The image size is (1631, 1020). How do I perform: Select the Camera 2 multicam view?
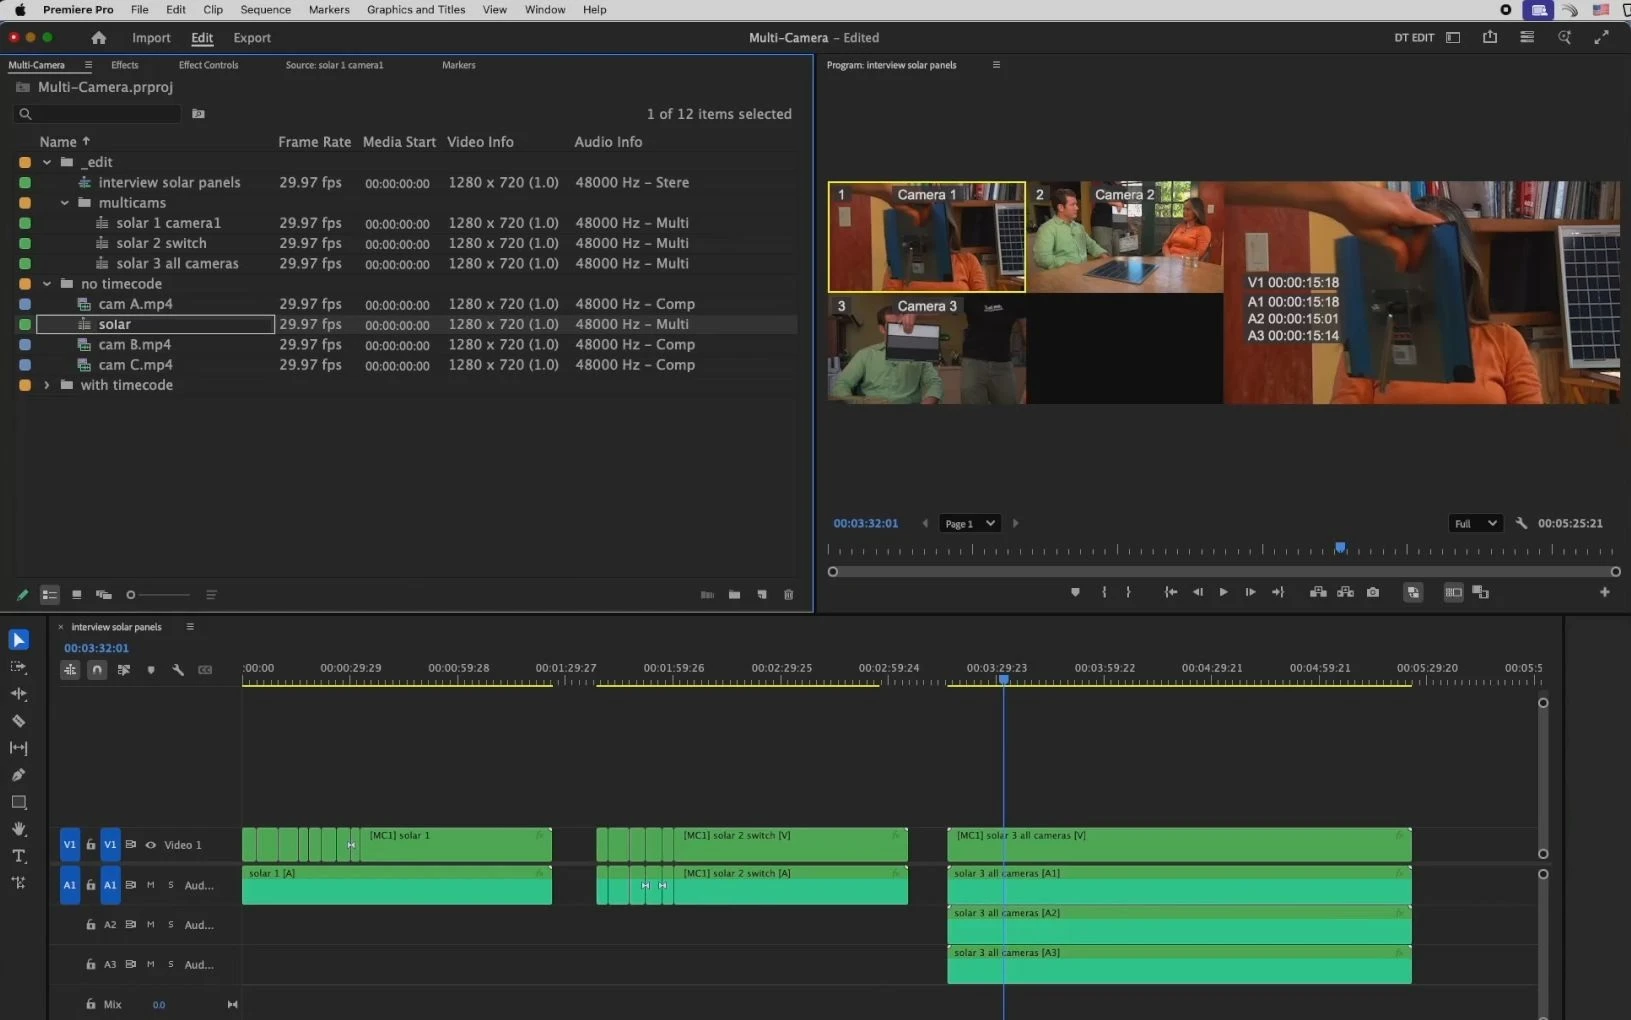tap(1124, 237)
